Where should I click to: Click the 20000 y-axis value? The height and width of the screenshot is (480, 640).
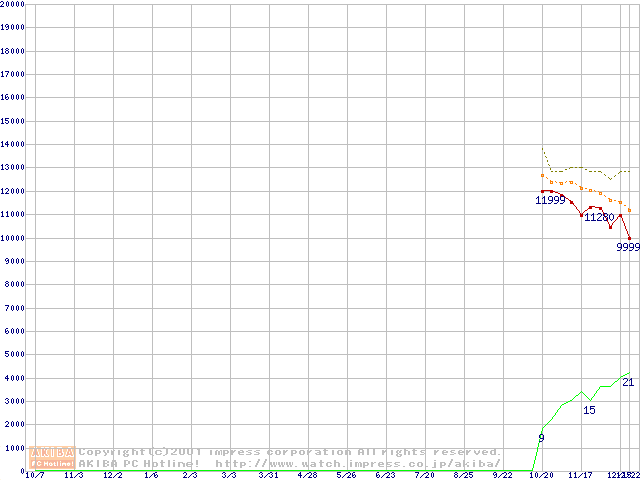point(13,4)
